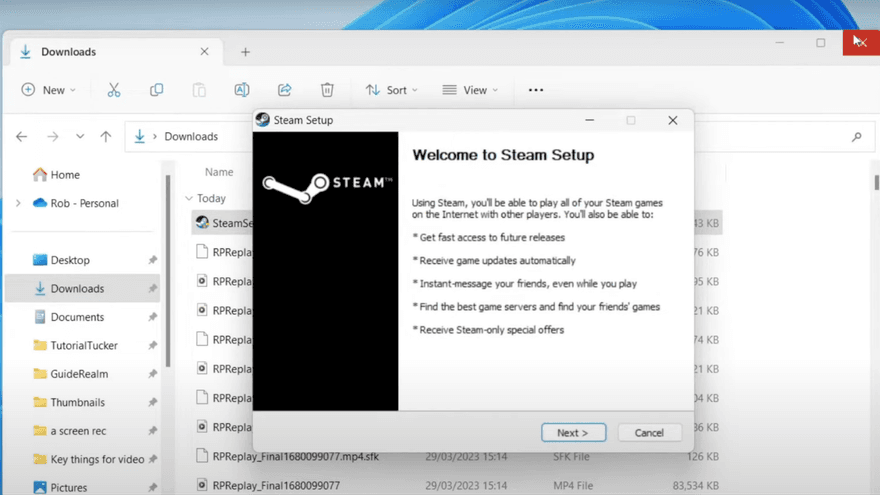Add a new File Explorer tab
This screenshot has height=495, width=880.
(x=245, y=52)
